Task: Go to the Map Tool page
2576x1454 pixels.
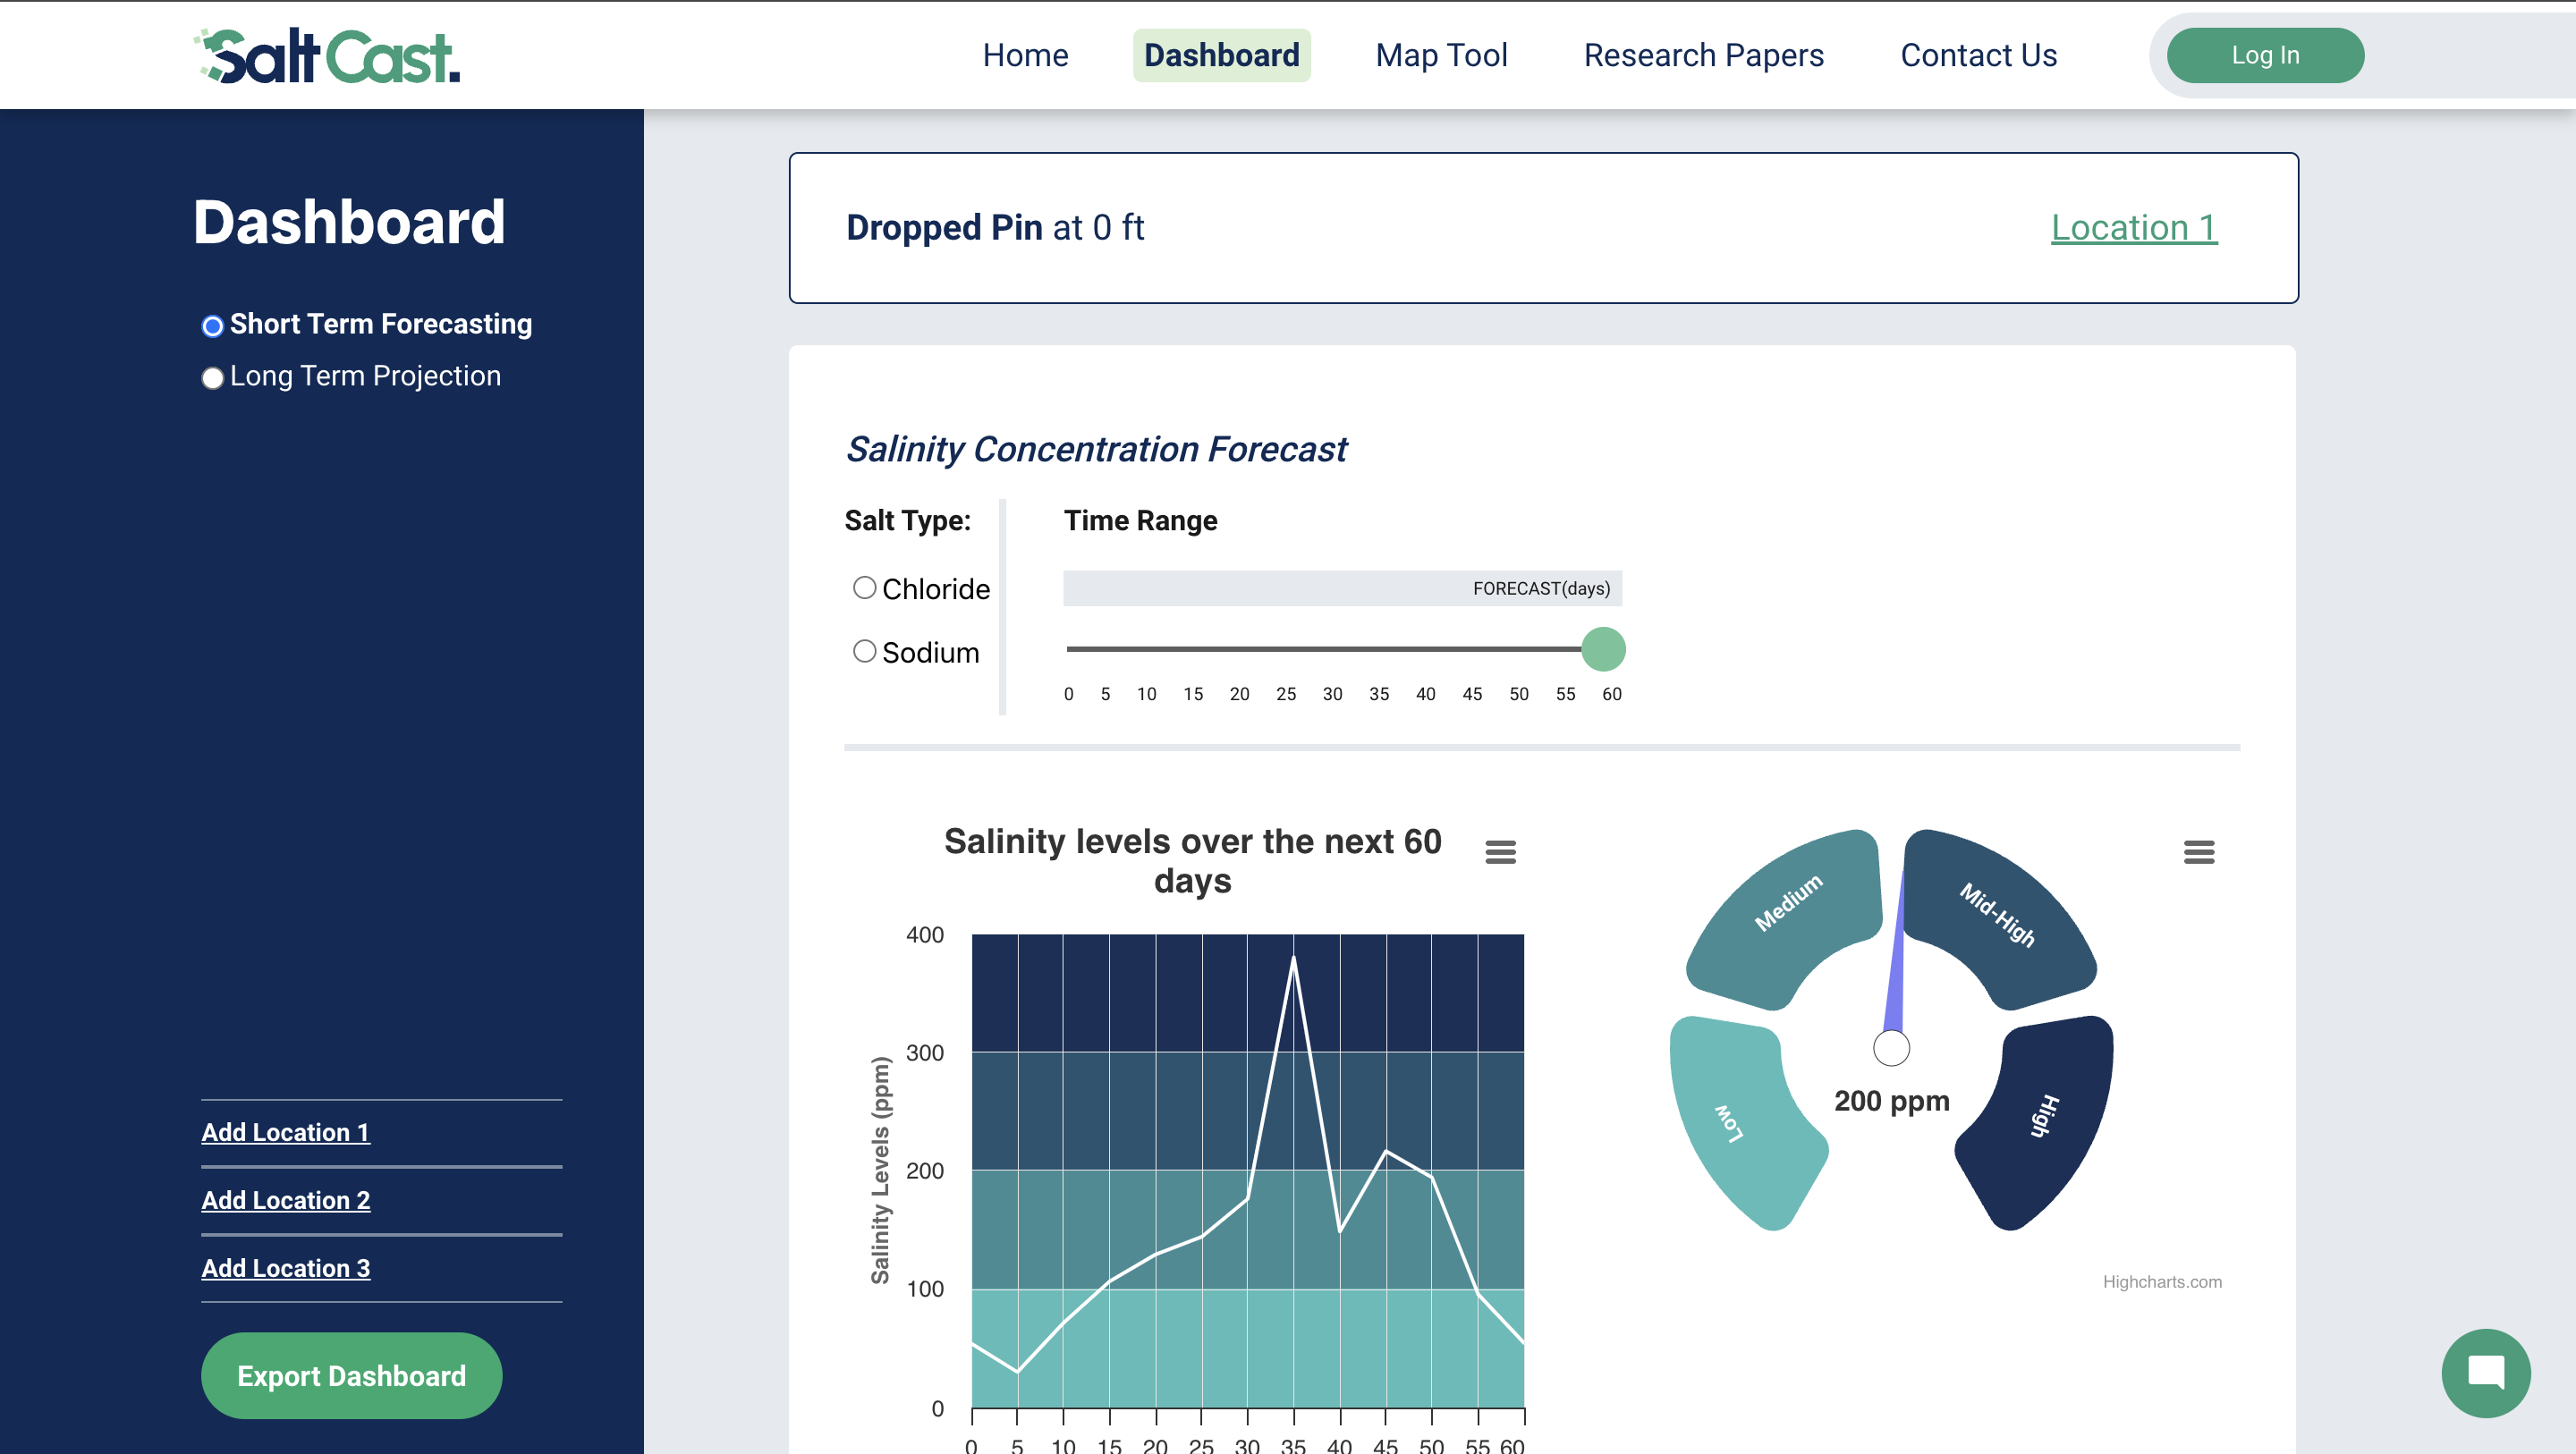Action: click(1441, 55)
